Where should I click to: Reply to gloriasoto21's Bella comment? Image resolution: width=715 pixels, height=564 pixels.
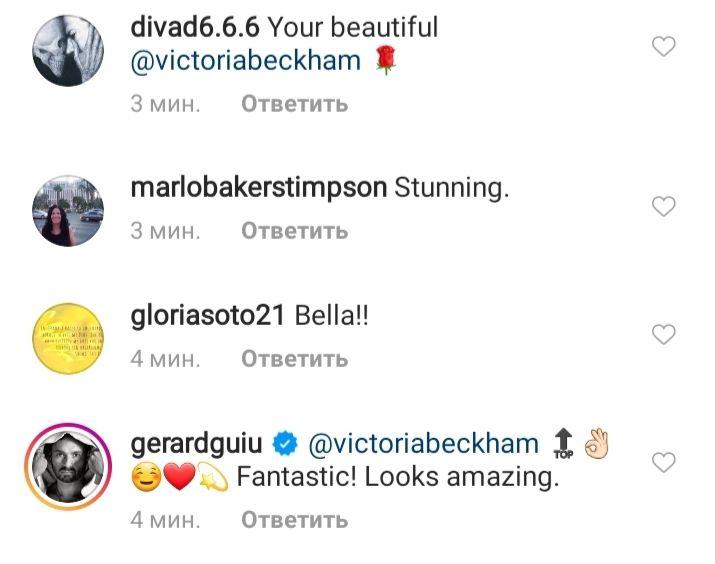point(295,359)
